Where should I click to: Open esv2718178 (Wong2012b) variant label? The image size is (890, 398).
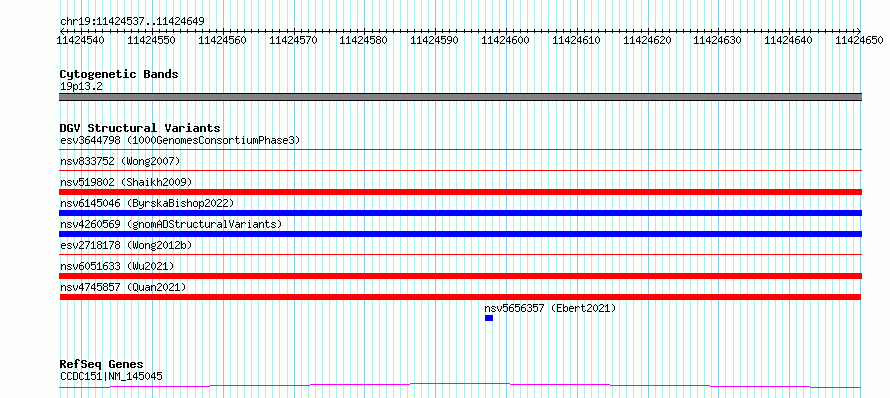126,245
